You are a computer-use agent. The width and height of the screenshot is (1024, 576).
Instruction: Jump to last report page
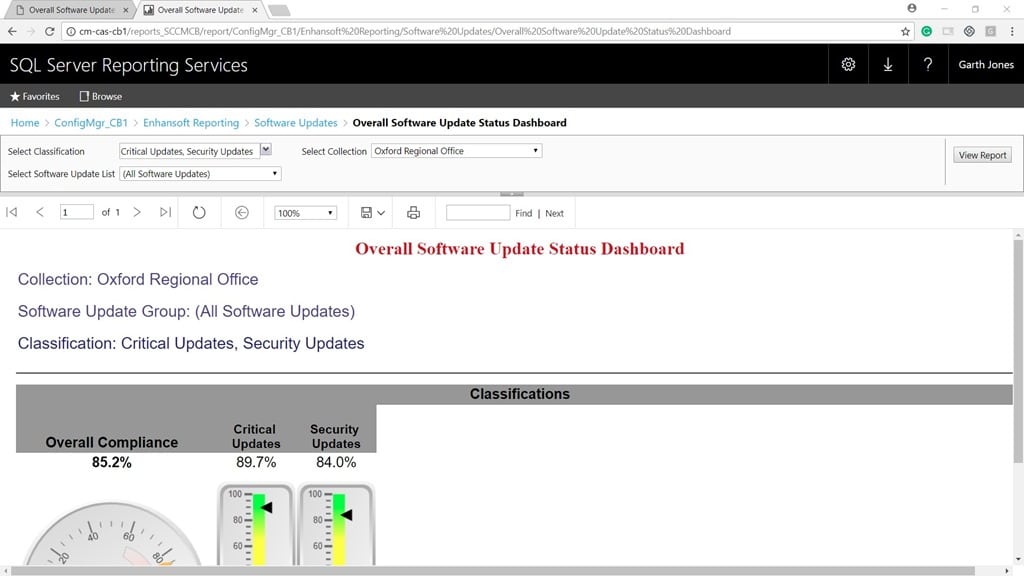[165, 212]
